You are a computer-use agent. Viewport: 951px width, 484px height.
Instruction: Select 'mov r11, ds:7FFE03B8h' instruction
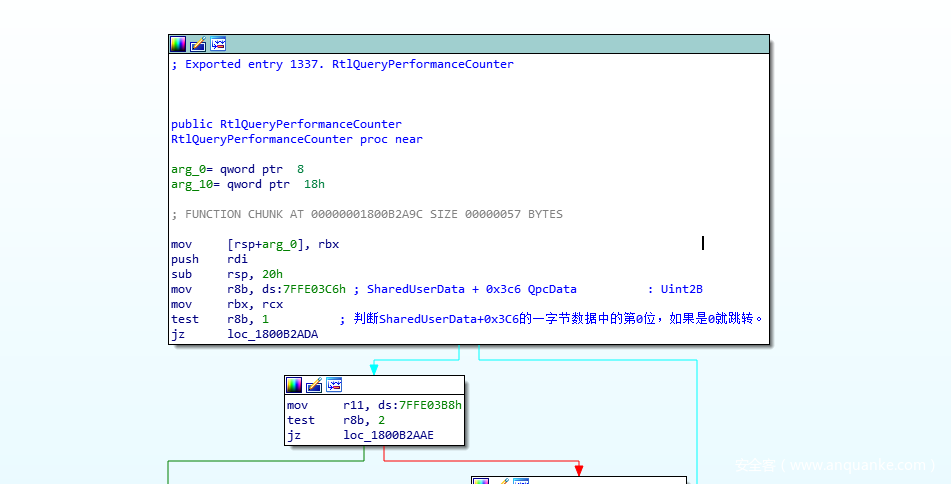tap(374, 405)
